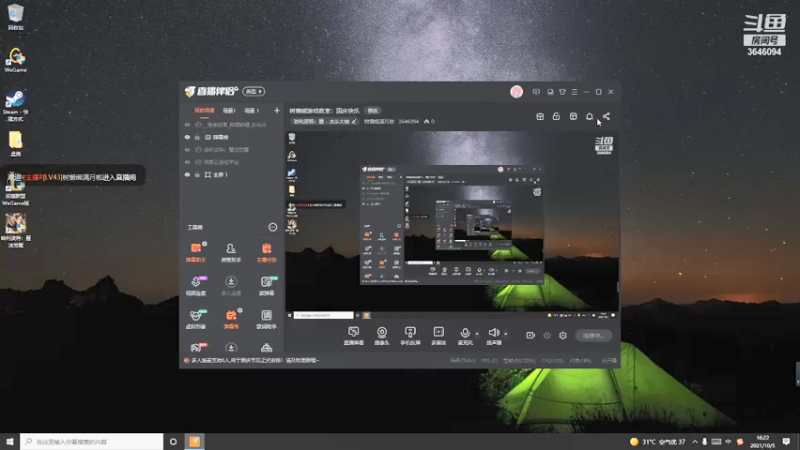Toggle the preview eye icon in the bottom bar

pyautogui.click(x=547, y=335)
